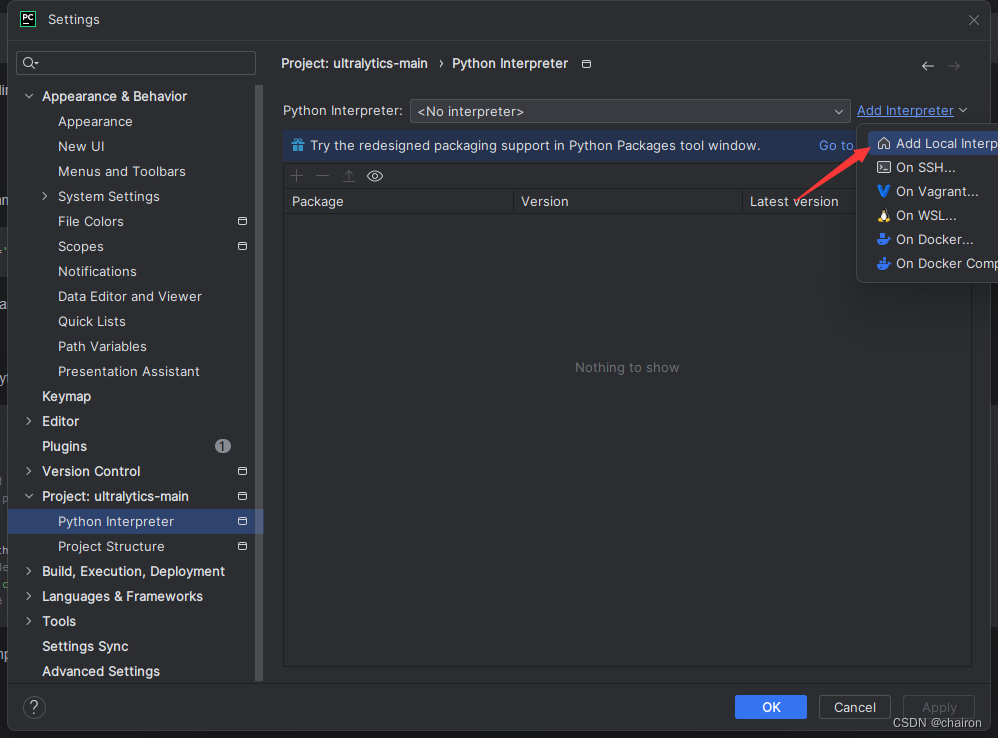Image resolution: width=998 pixels, height=738 pixels.
Task: Click the project icon in the selected Python Interpreter row
Action: tap(242, 521)
